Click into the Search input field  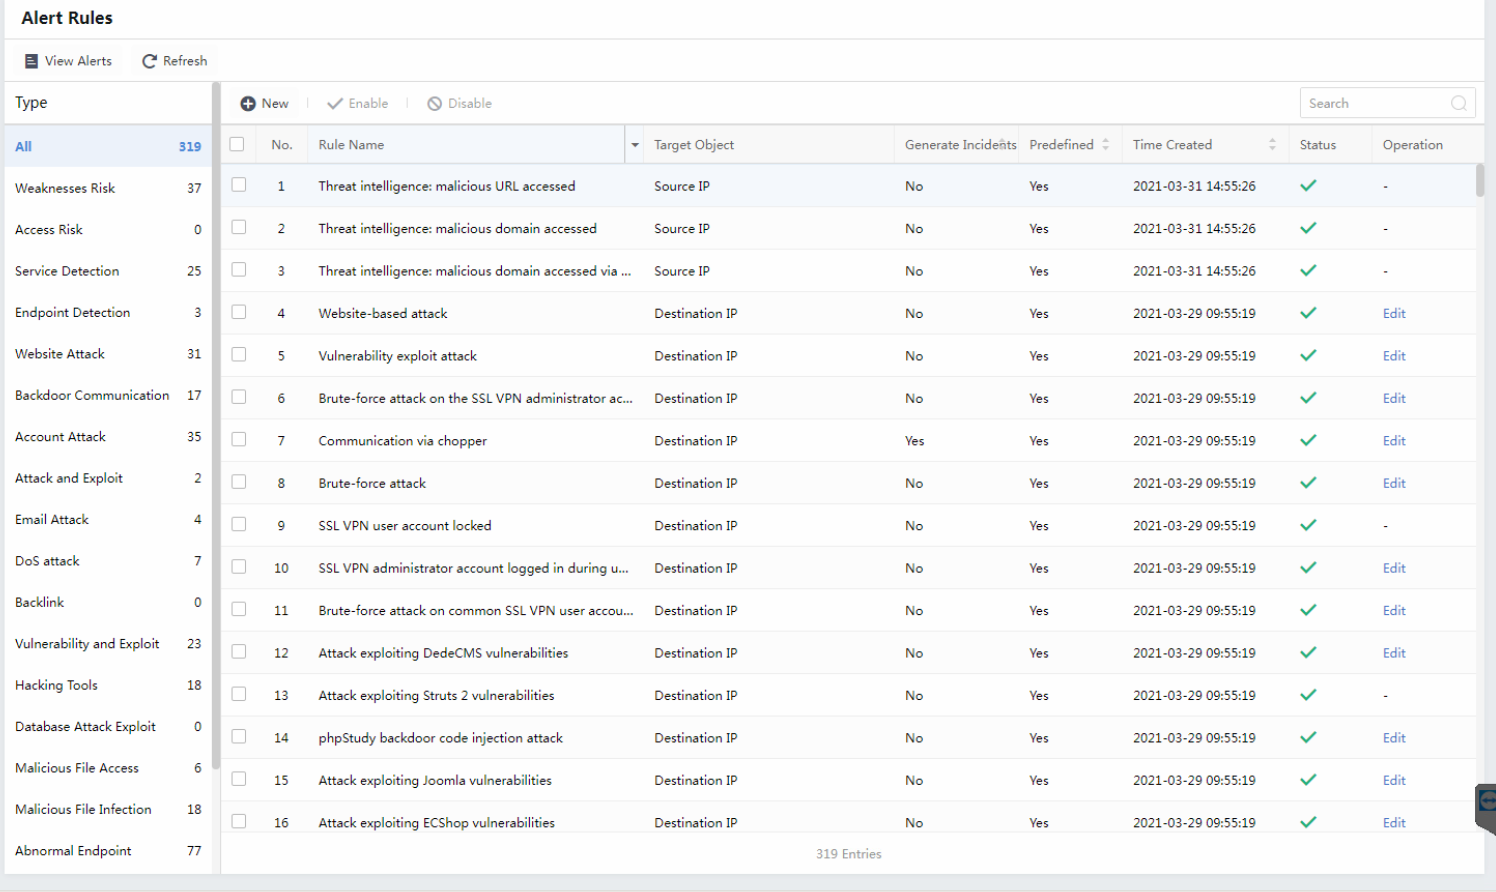point(1375,103)
